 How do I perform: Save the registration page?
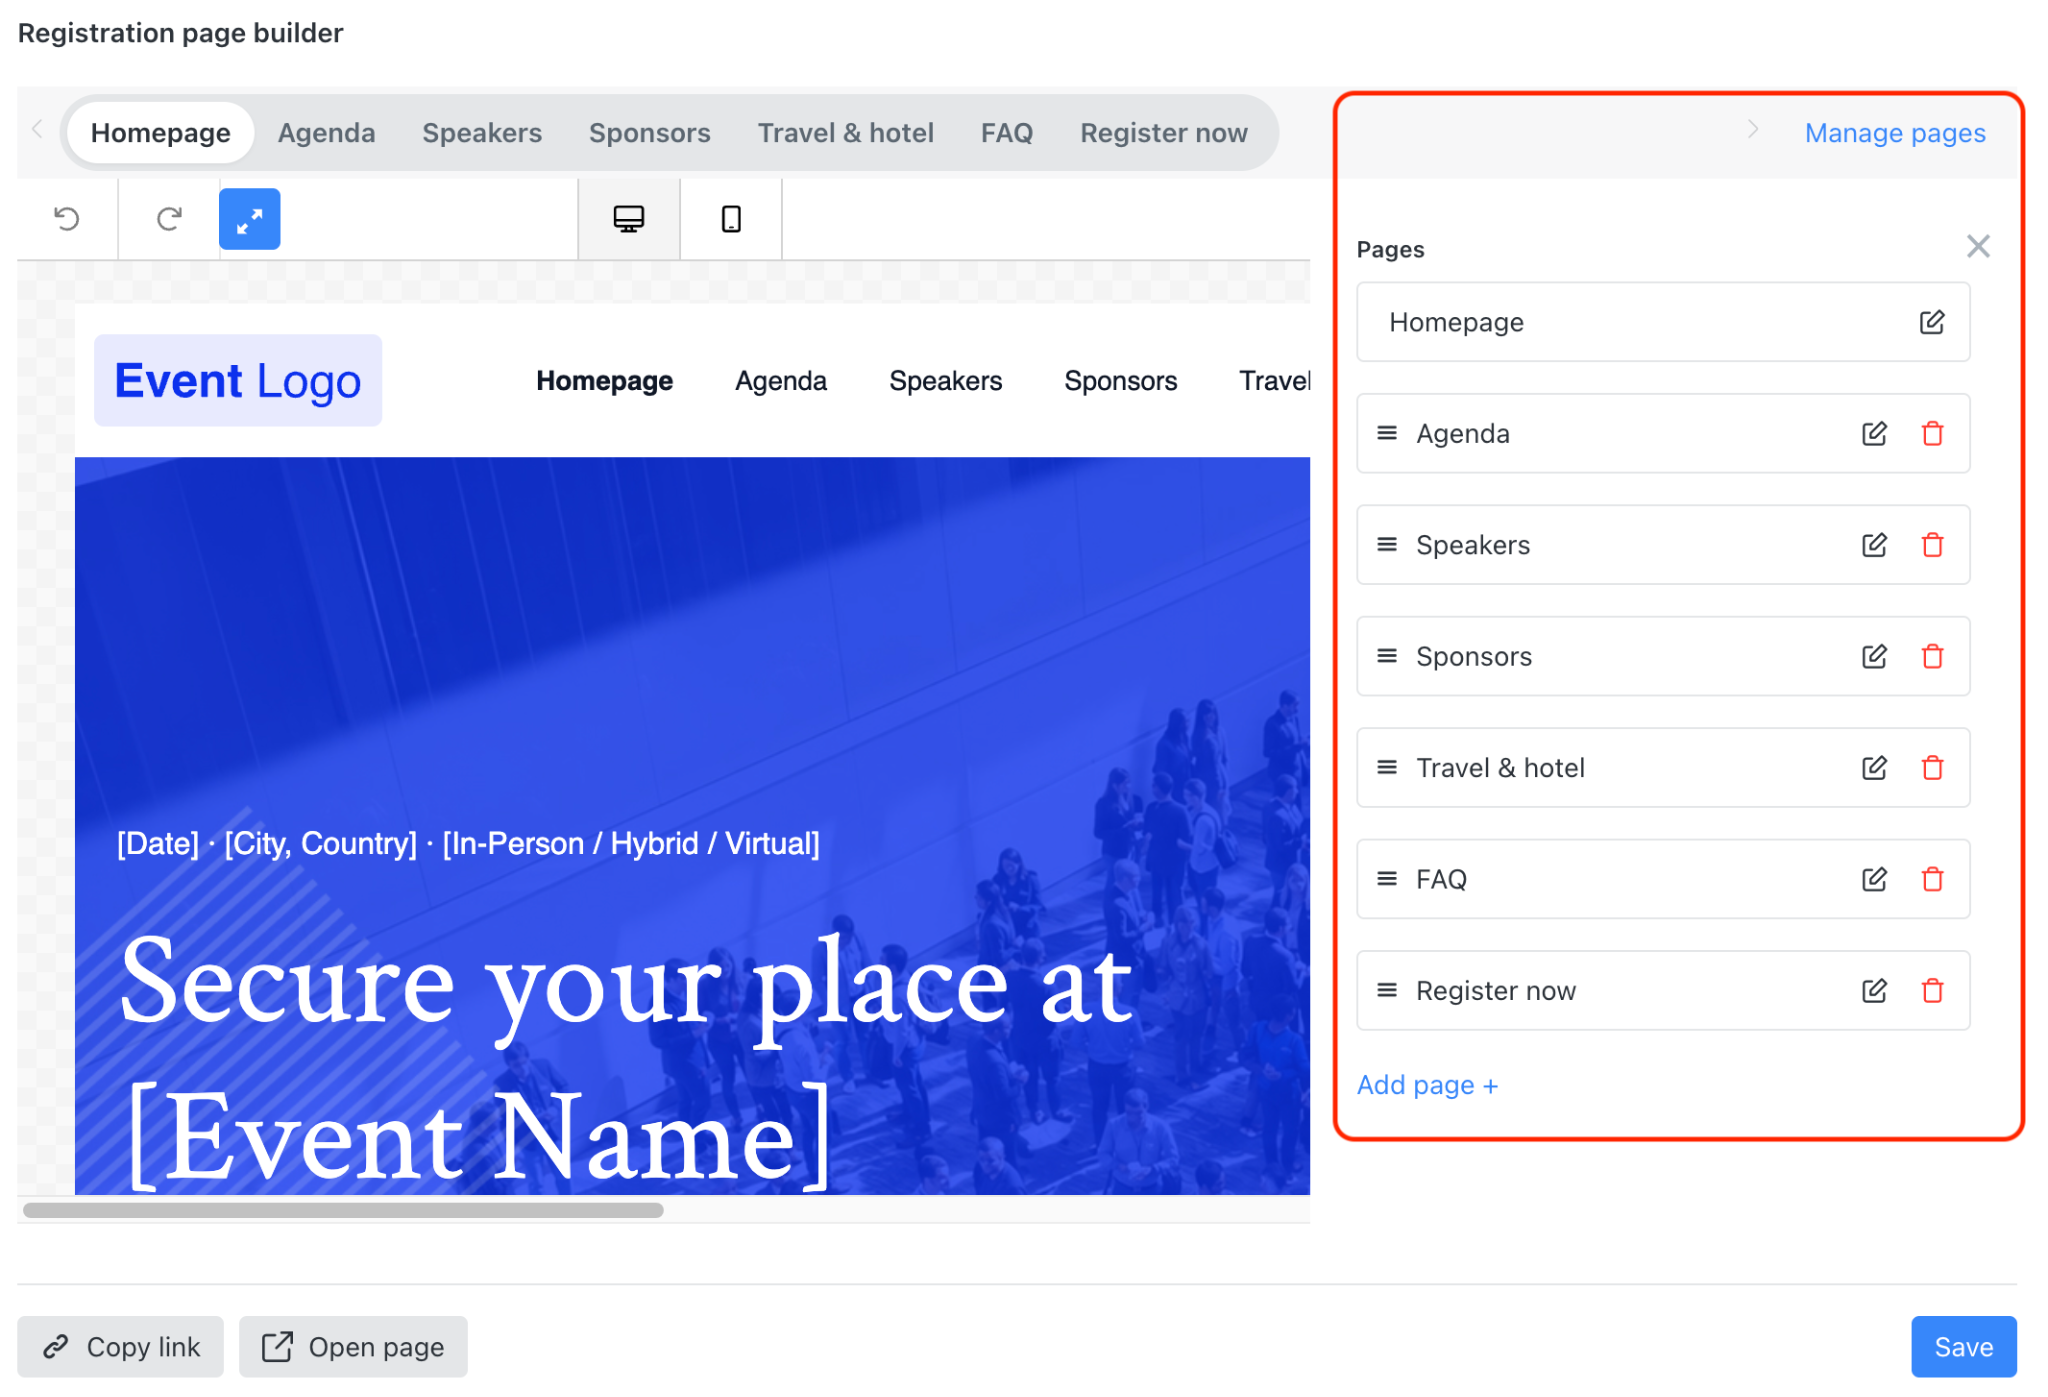tap(1963, 1347)
